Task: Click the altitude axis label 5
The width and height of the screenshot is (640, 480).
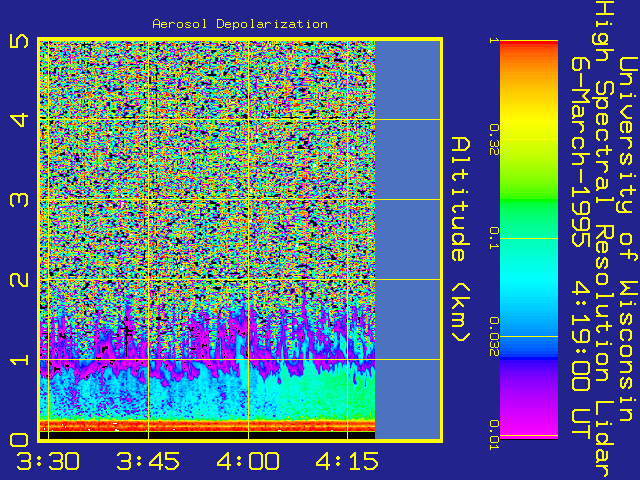Action: pos(19,41)
